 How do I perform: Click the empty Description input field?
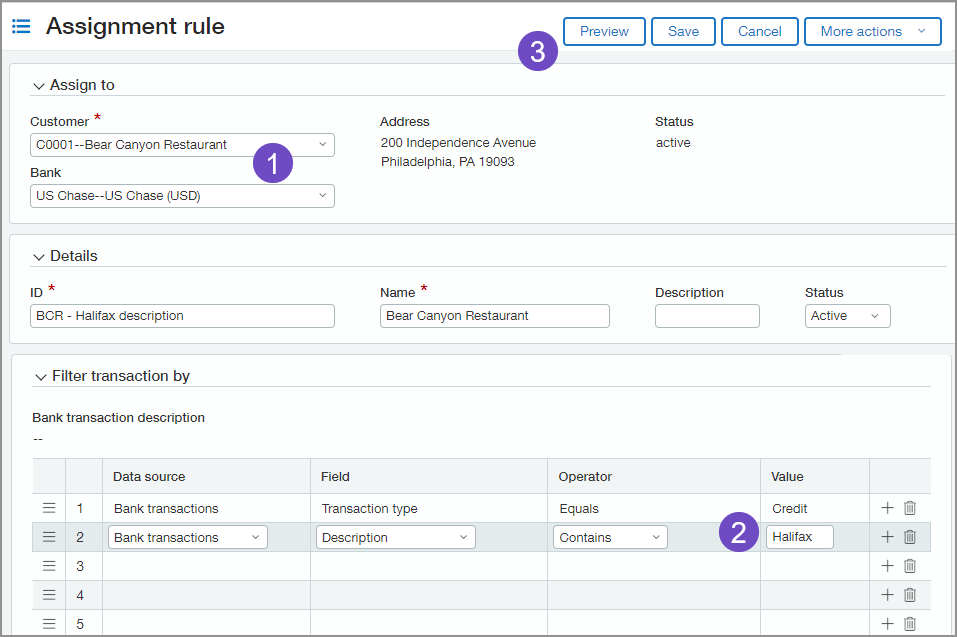click(707, 315)
